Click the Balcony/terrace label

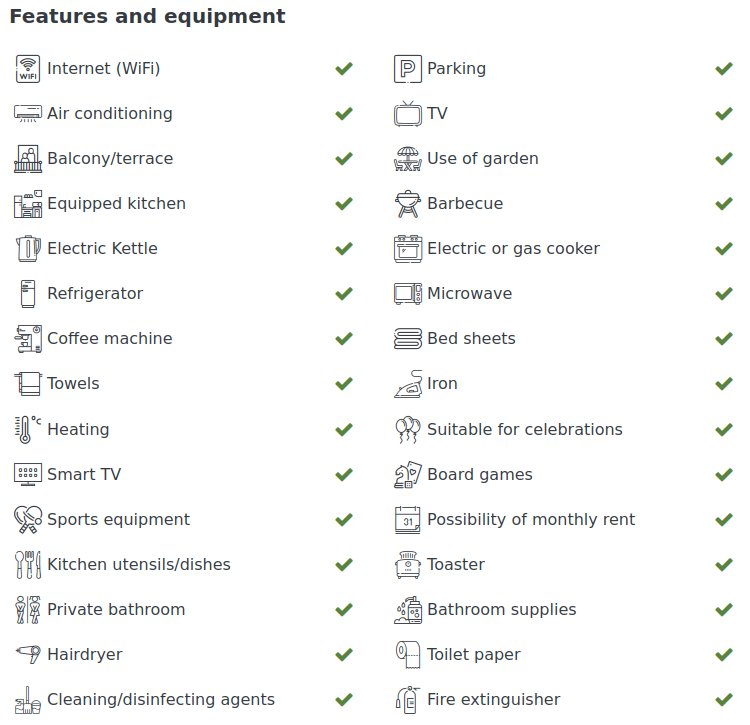[110, 159]
